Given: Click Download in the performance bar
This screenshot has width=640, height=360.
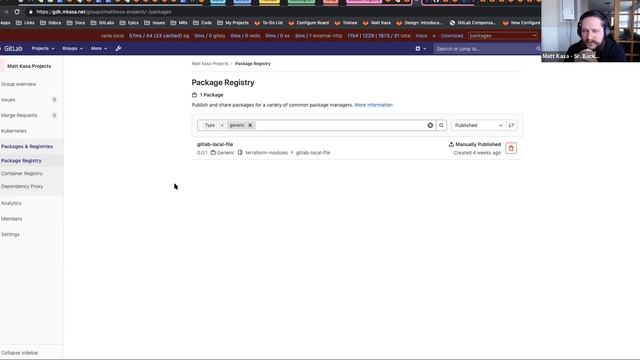Looking at the screenshot, I should pos(452,36).
